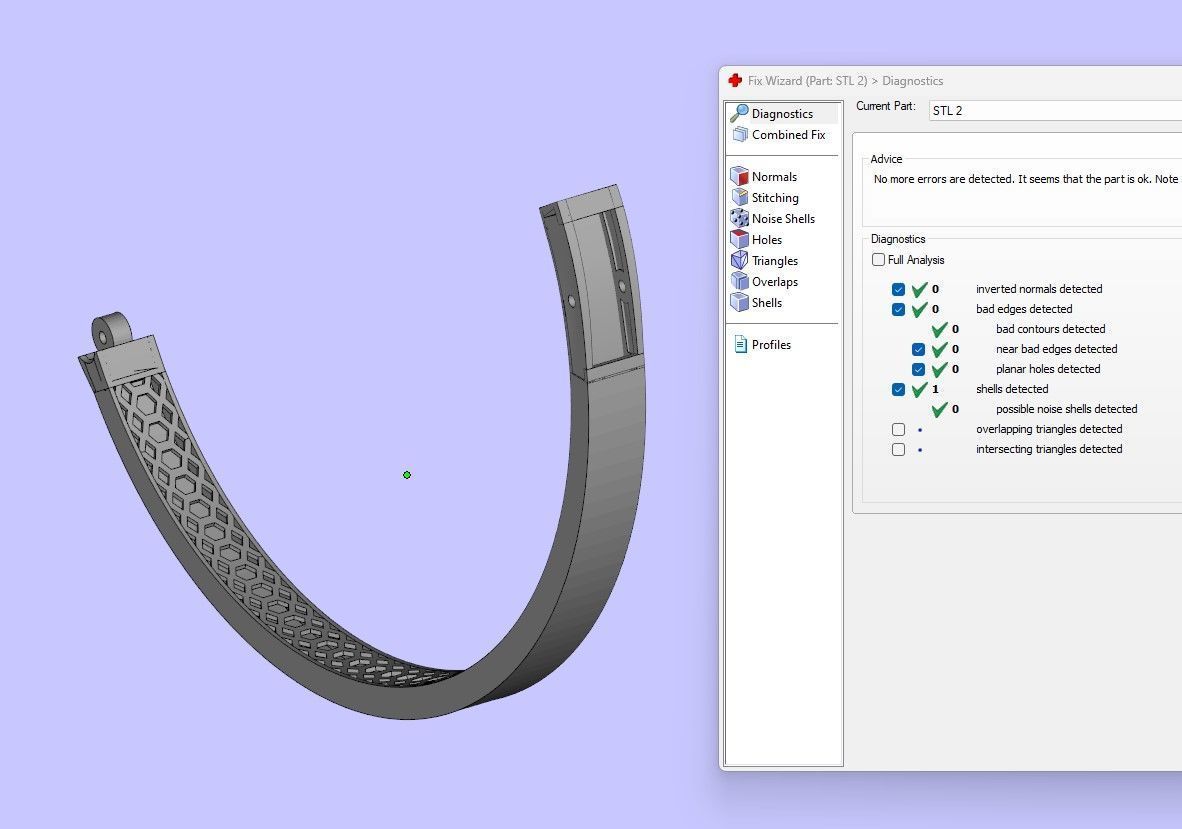The height and width of the screenshot is (829, 1182).
Task: Uncheck shells detected checkbox
Action: [x=898, y=389]
